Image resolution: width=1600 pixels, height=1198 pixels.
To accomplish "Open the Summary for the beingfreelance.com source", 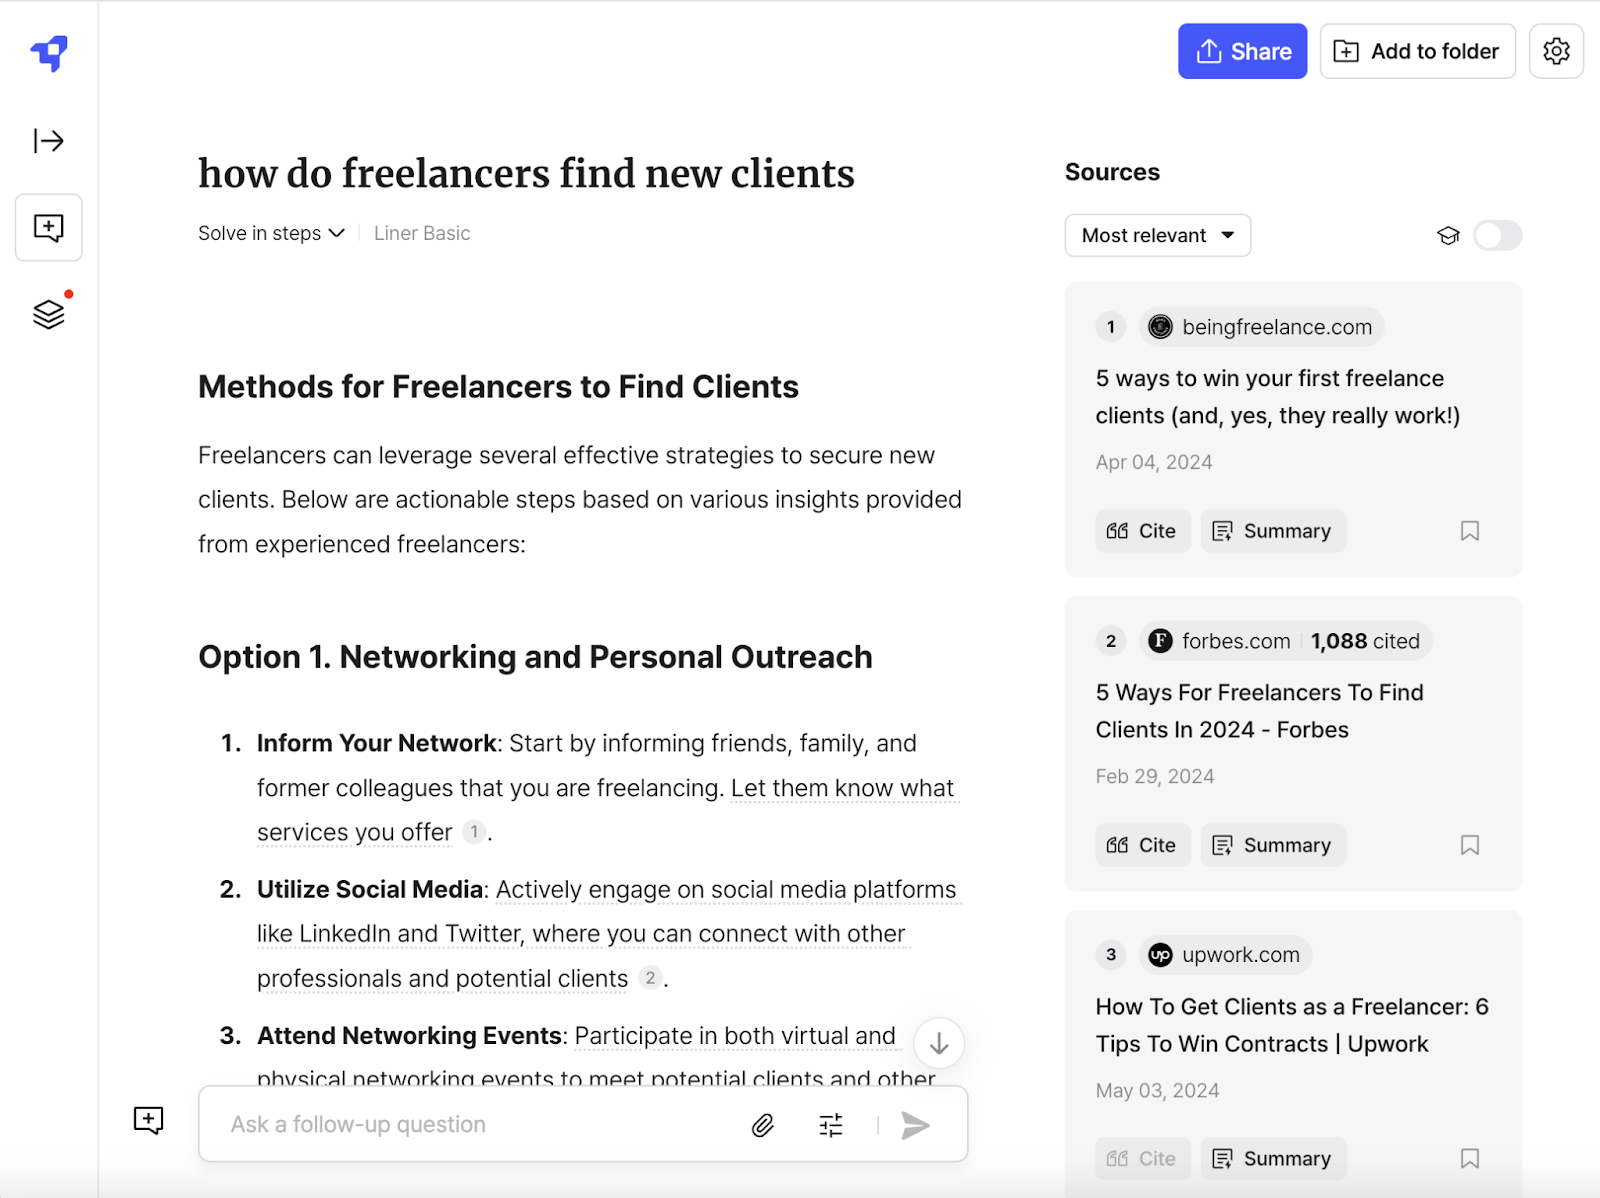I will tap(1273, 530).
